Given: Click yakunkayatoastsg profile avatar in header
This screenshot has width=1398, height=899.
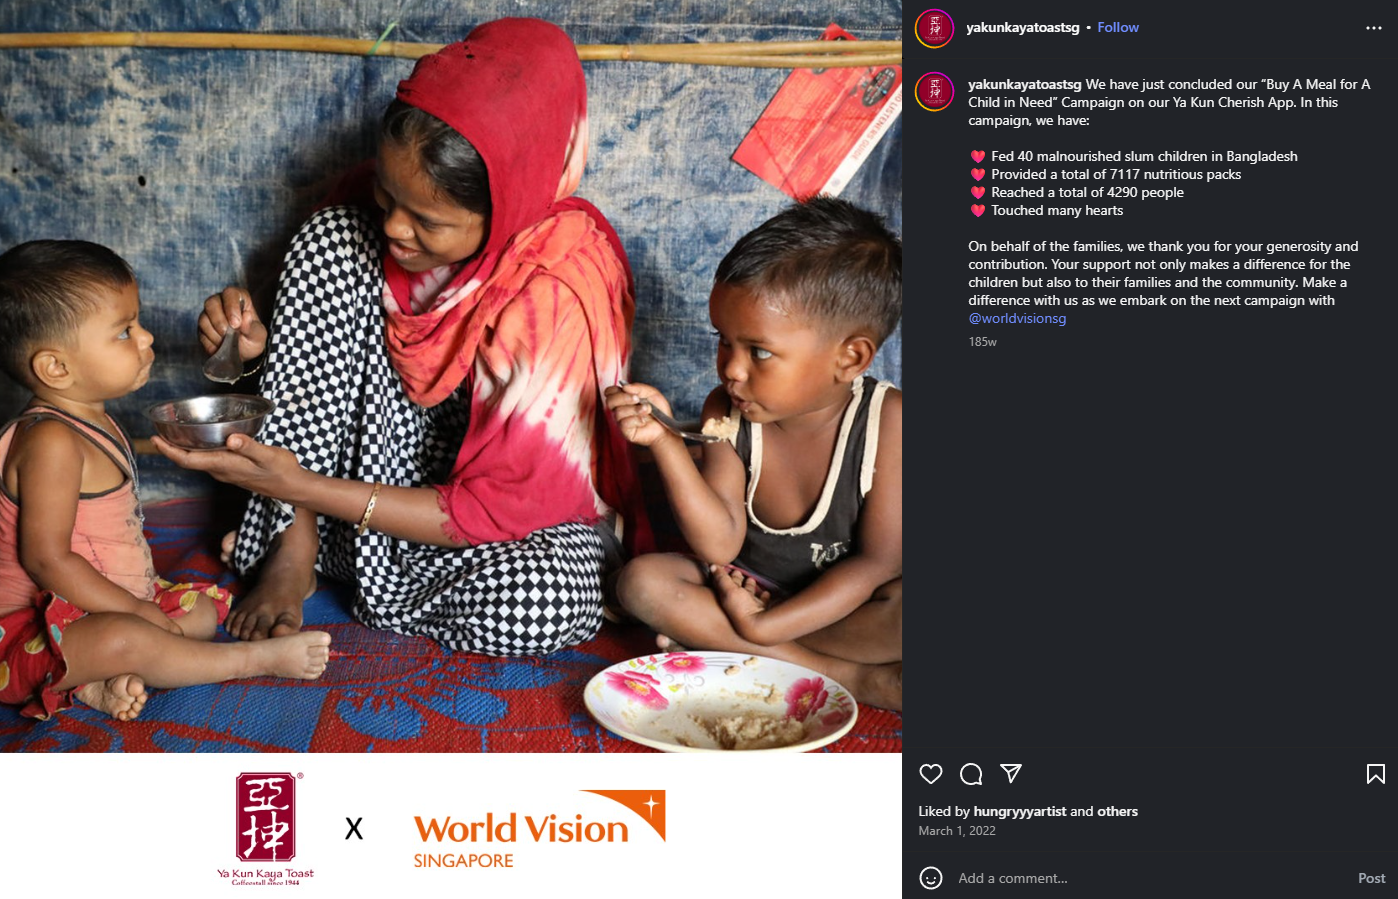Looking at the screenshot, I should click(x=935, y=28).
